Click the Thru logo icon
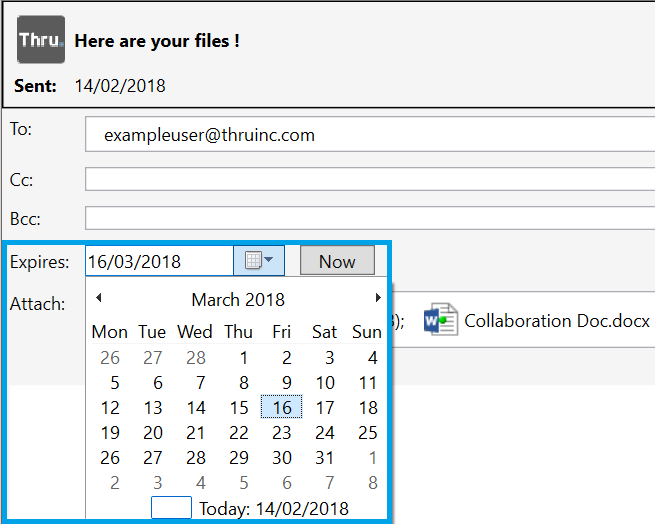 click(x=41, y=40)
